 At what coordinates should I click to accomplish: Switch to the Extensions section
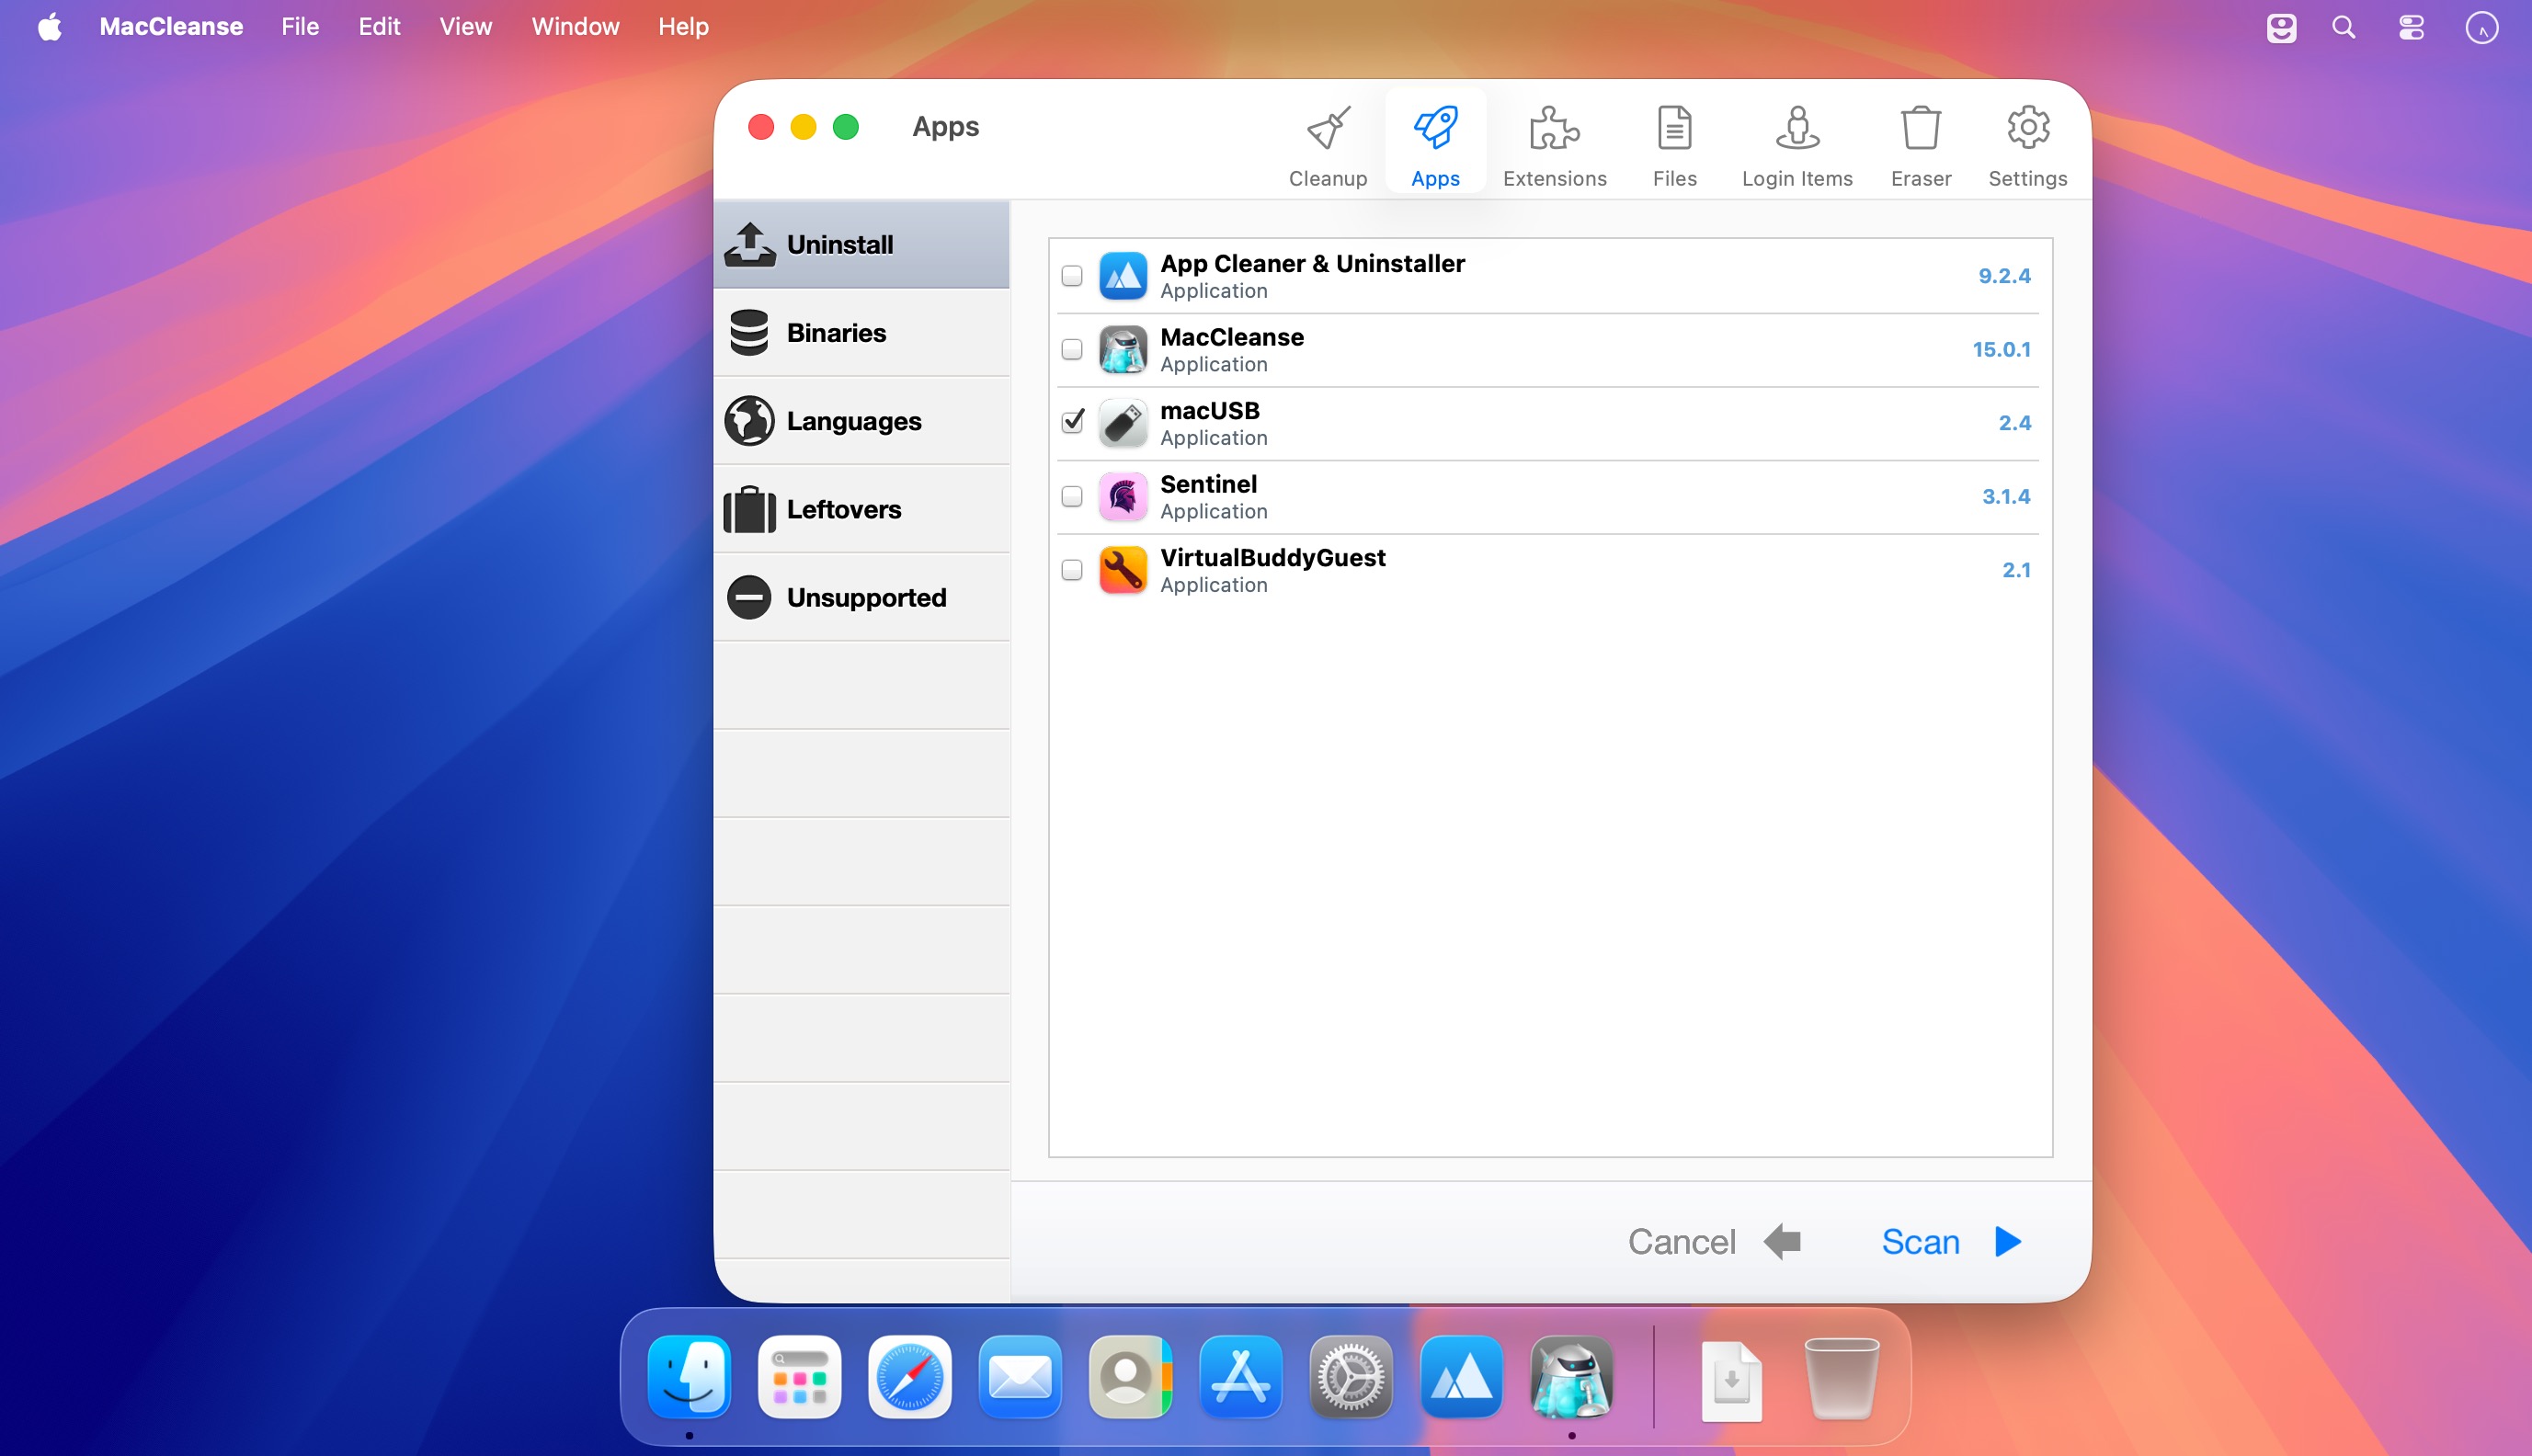point(1554,146)
